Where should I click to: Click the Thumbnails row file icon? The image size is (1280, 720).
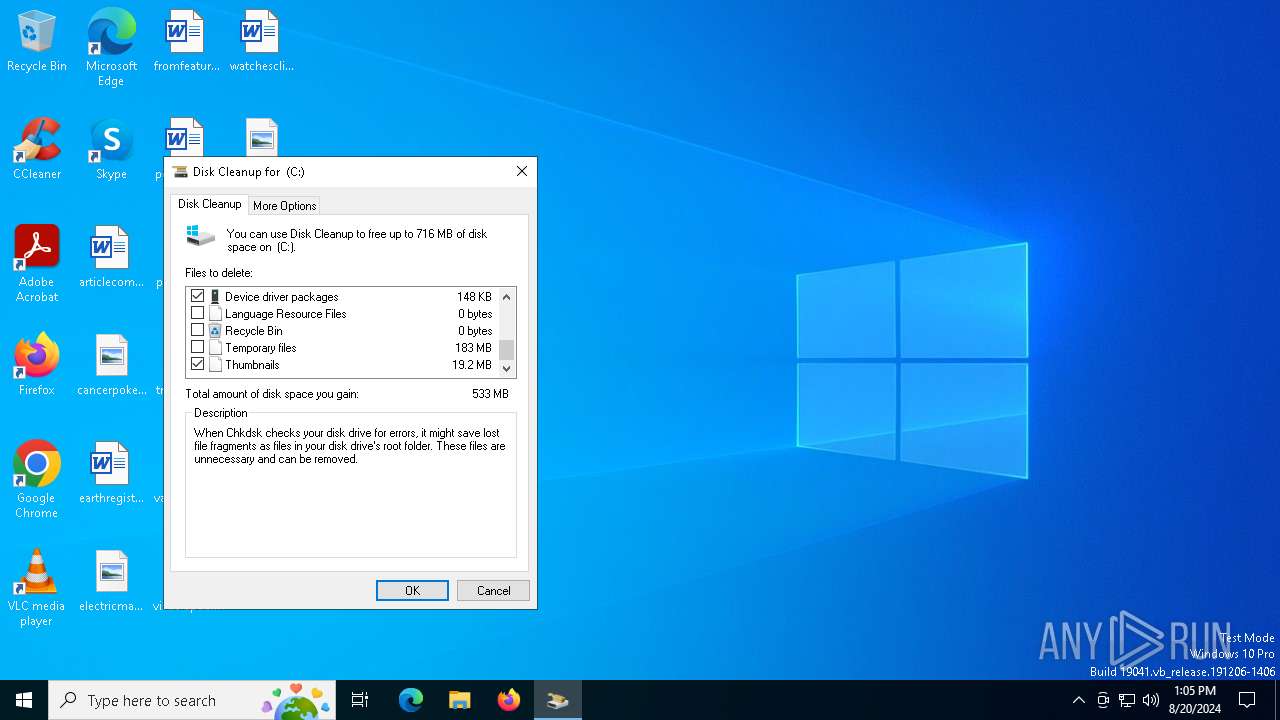(215, 364)
